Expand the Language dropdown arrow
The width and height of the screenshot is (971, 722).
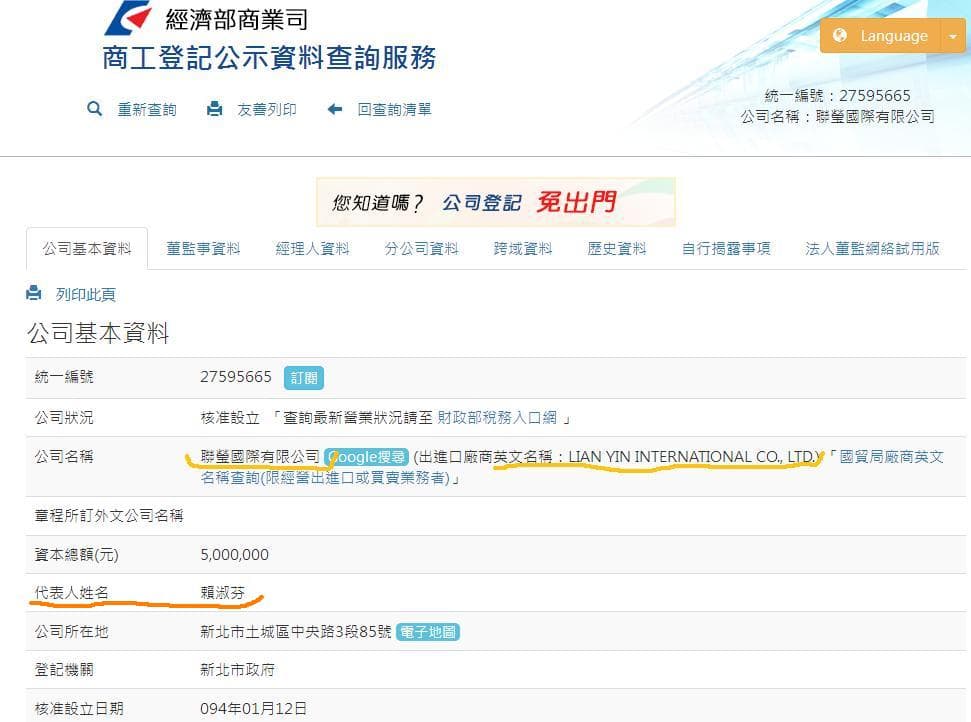click(x=953, y=36)
